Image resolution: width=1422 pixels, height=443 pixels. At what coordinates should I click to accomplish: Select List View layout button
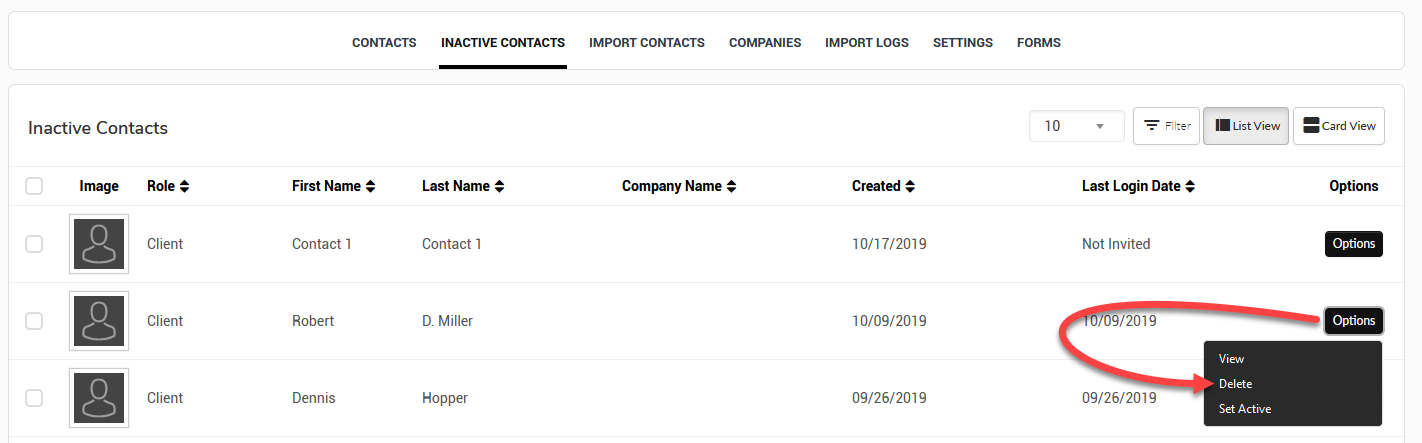point(1246,126)
